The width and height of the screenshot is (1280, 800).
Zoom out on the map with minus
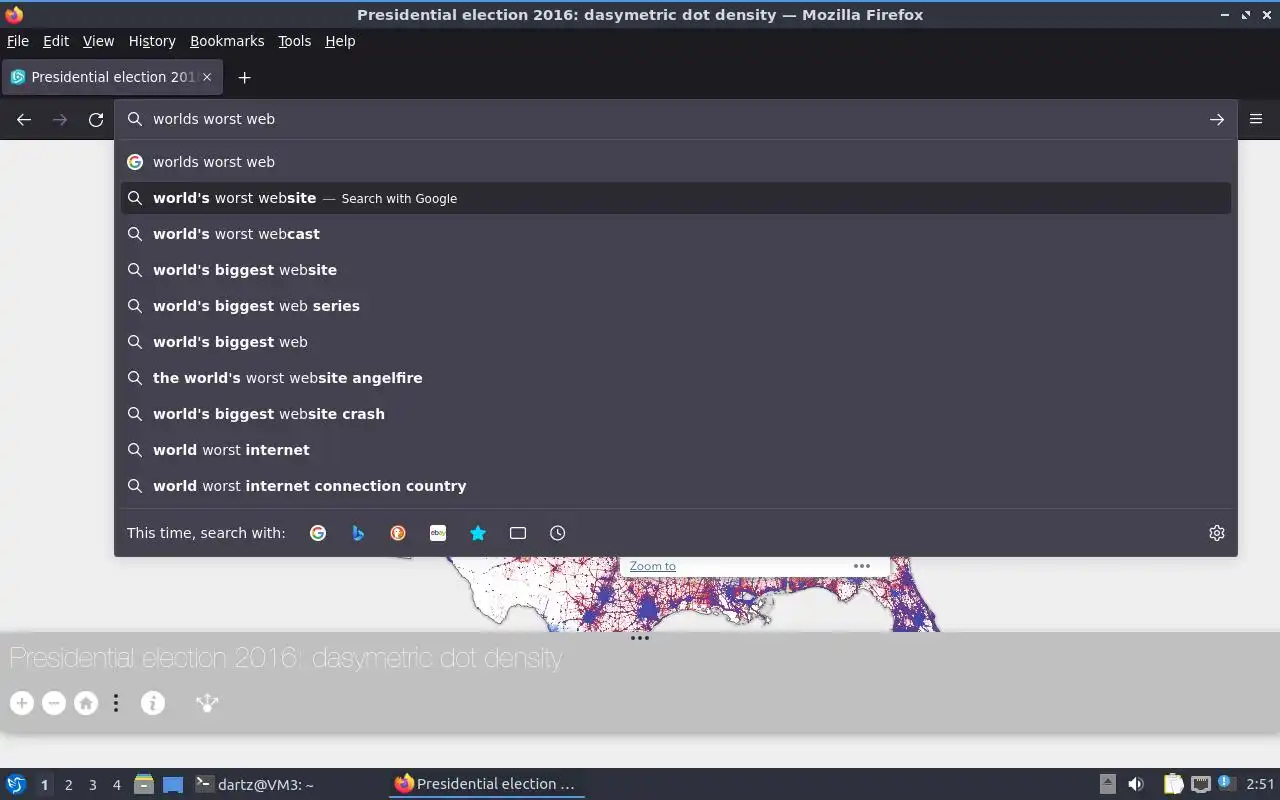[x=54, y=703]
